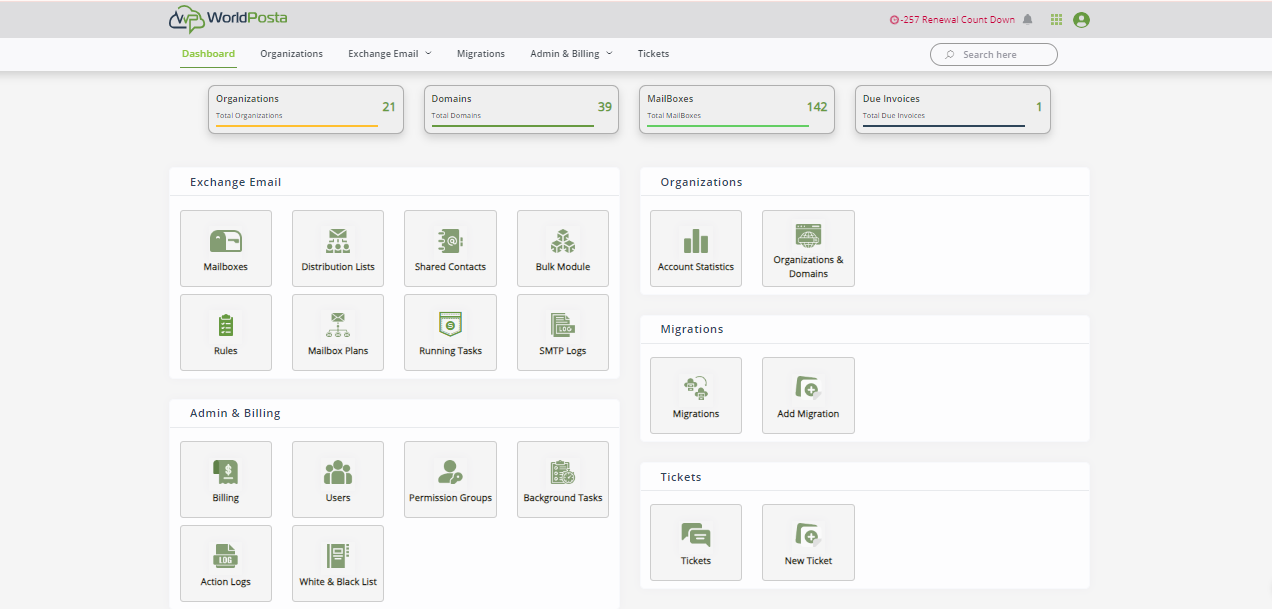Open Permission Groups icon tile
This screenshot has width=1272, height=609.
coord(450,473)
